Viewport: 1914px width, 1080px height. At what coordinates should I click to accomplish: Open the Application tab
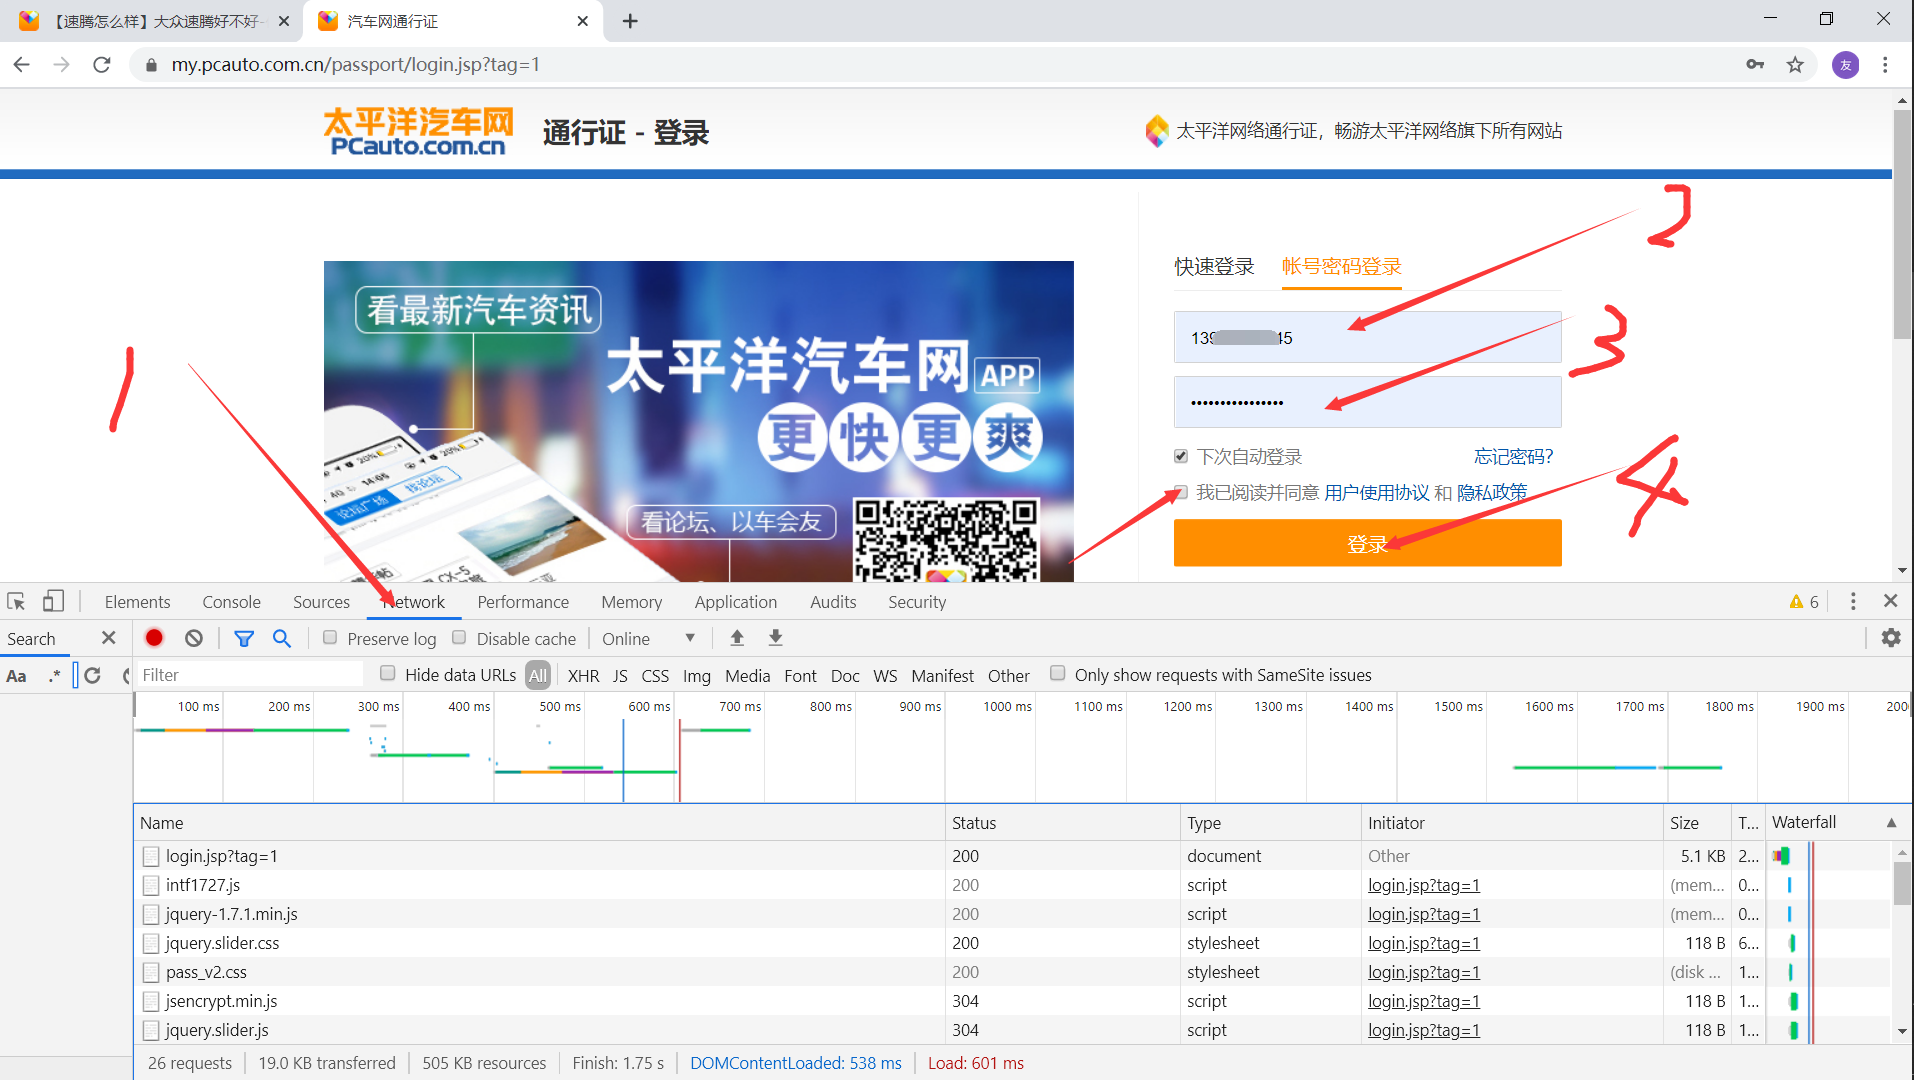(x=736, y=602)
